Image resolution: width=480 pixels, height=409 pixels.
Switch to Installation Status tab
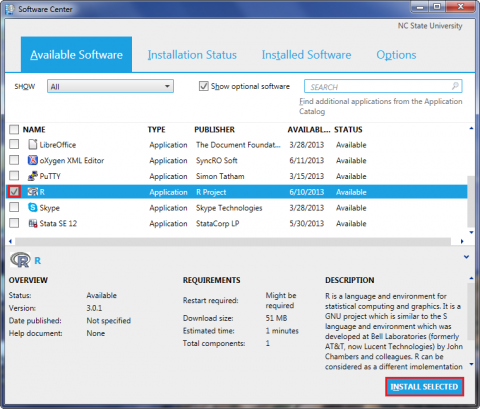[192, 55]
